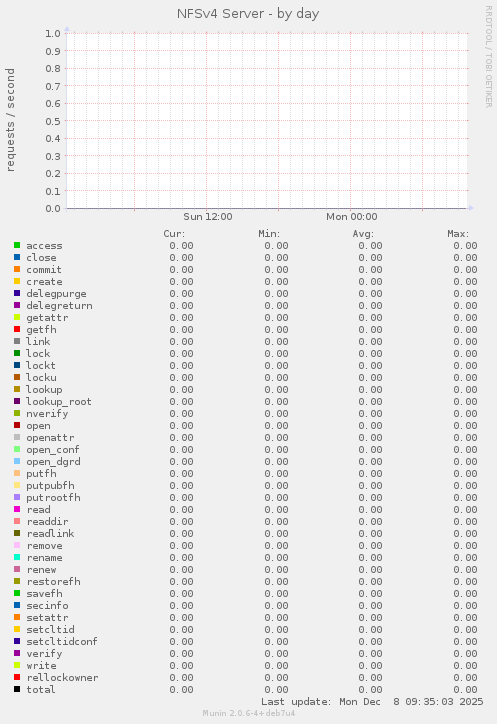Select the 'secinfo' legend label
Viewport: 497px width, 724px height.
pos(48,605)
